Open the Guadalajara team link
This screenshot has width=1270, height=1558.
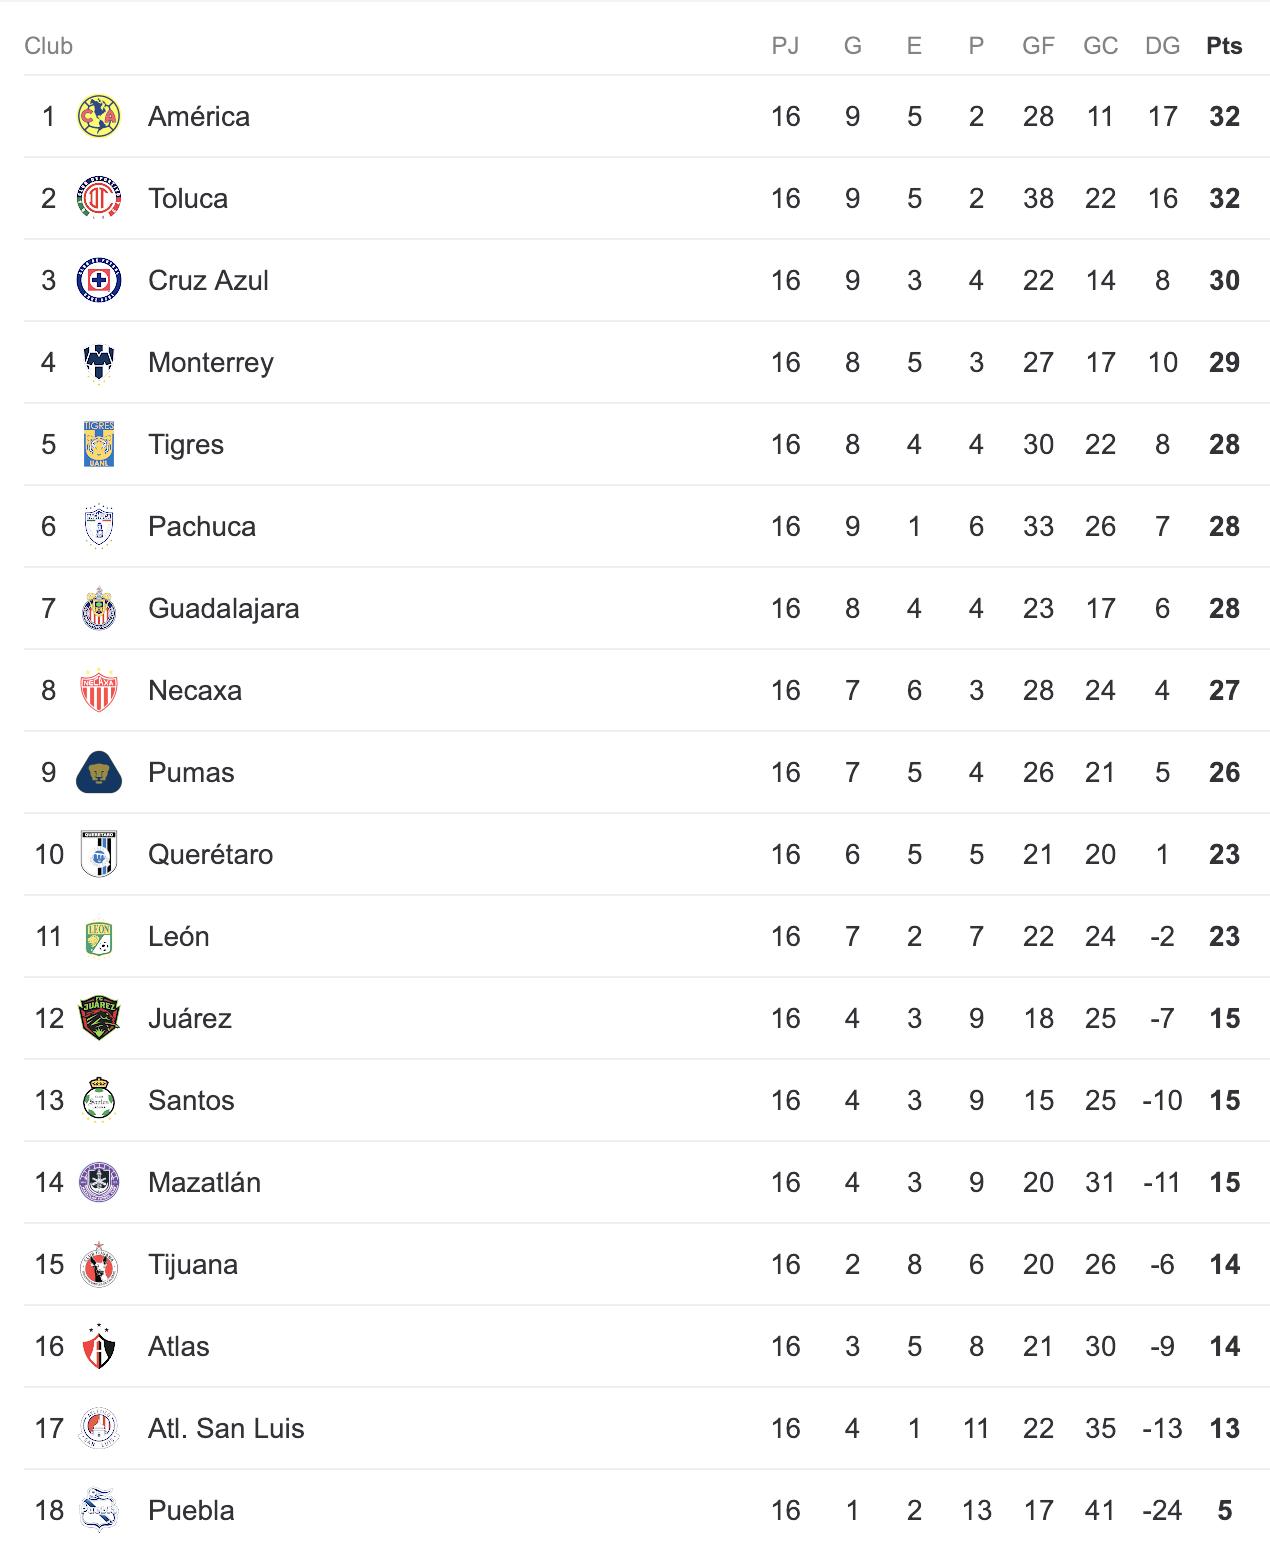tap(223, 608)
